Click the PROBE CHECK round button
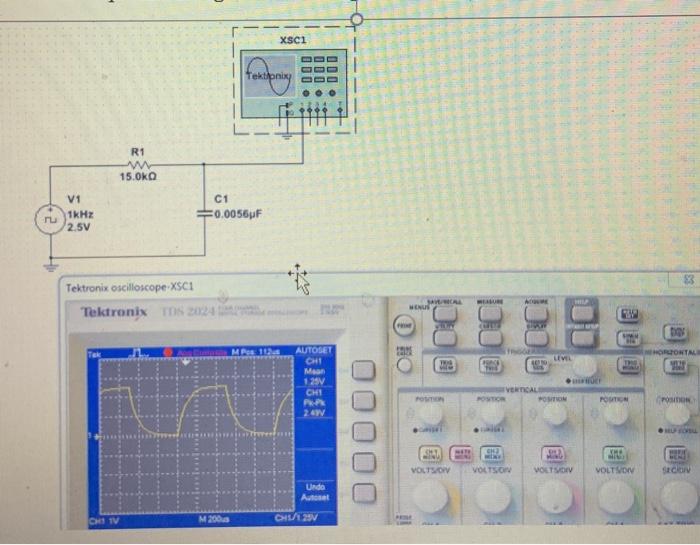The width and height of the screenshot is (700, 545). click(404, 366)
